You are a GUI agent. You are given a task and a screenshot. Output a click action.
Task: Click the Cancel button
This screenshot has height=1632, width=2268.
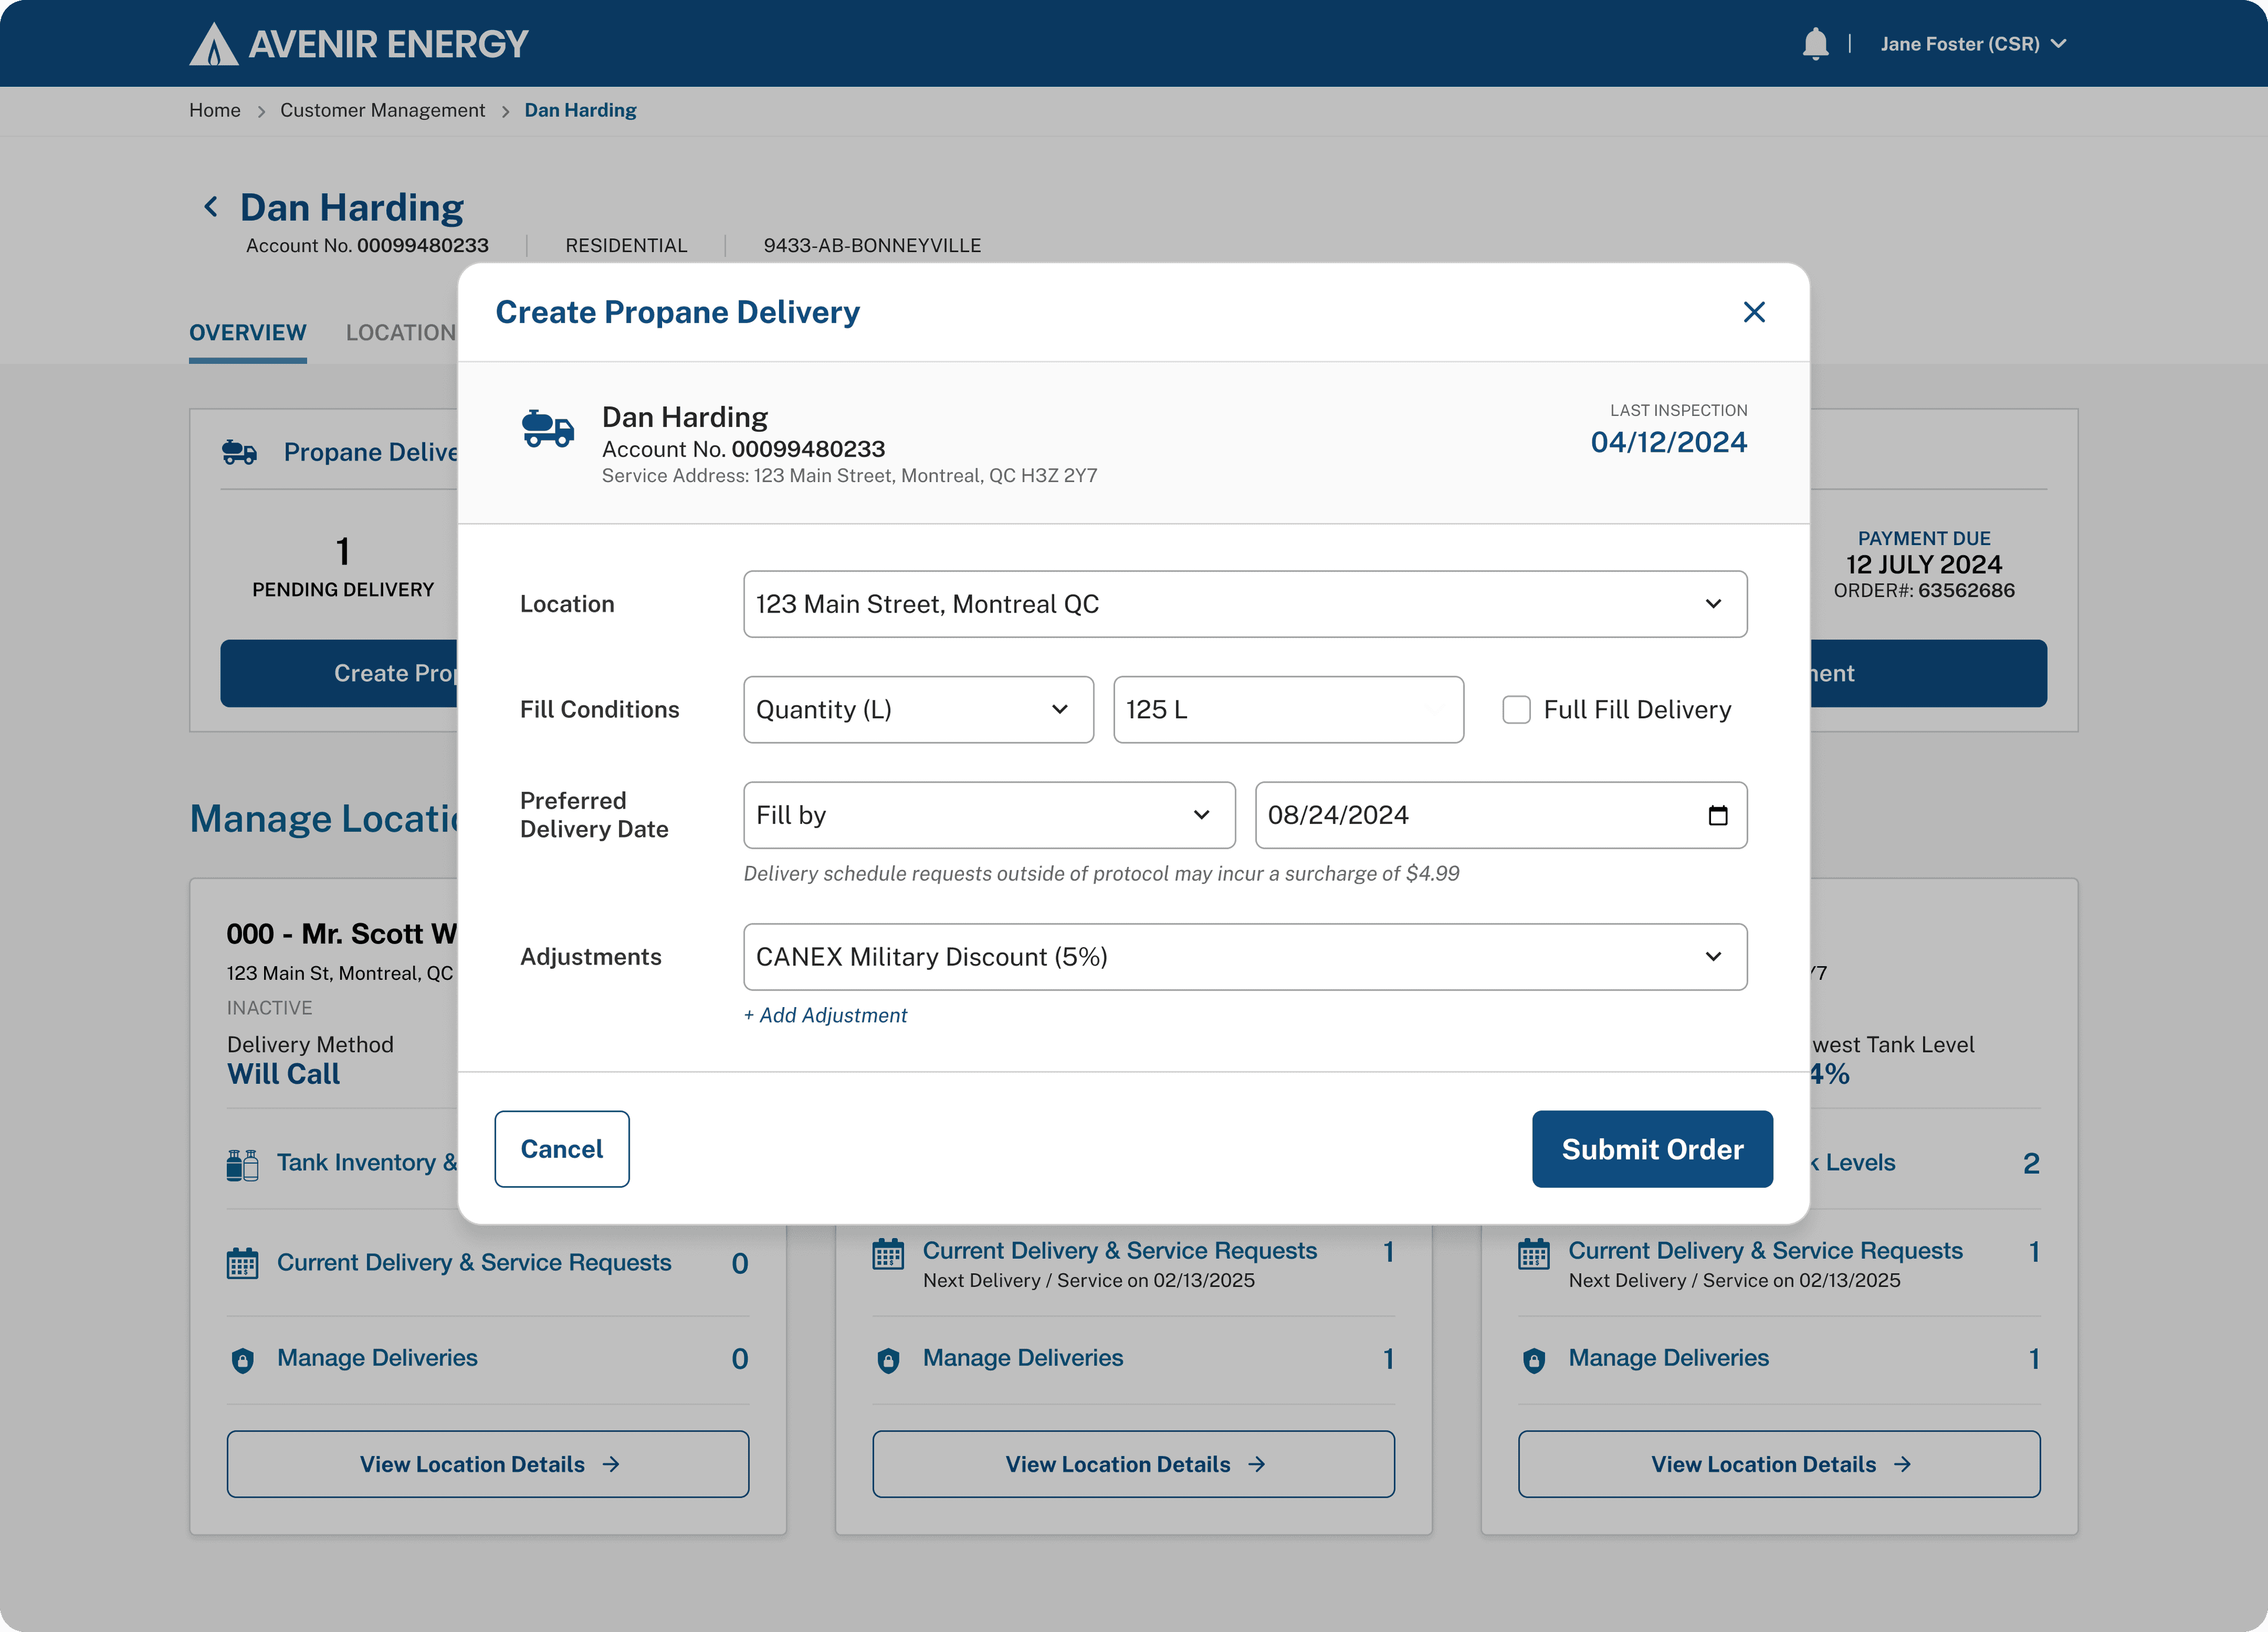[x=562, y=1149]
